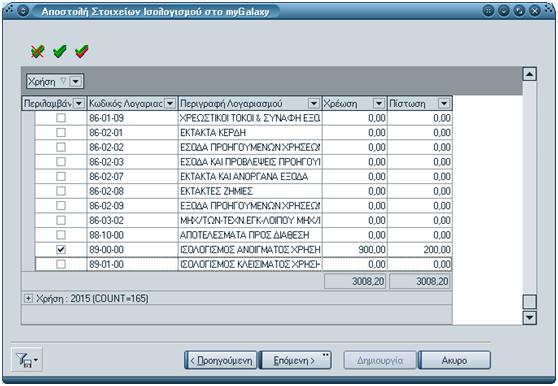The image size is (558, 386).
Task: Check the box for account 86-02-07
Action: click(61, 176)
